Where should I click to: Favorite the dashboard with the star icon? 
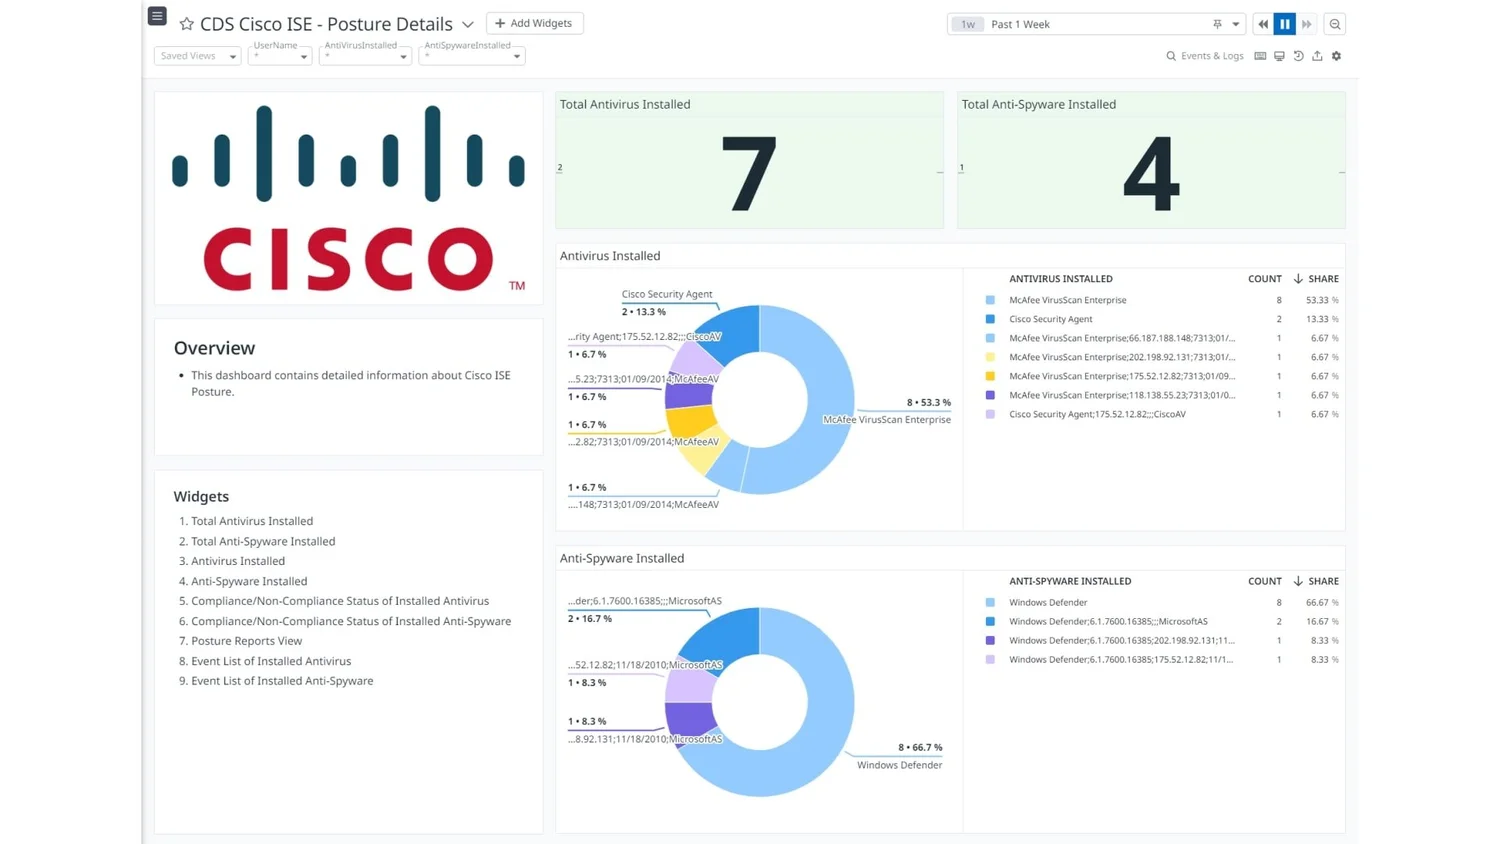click(187, 23)
